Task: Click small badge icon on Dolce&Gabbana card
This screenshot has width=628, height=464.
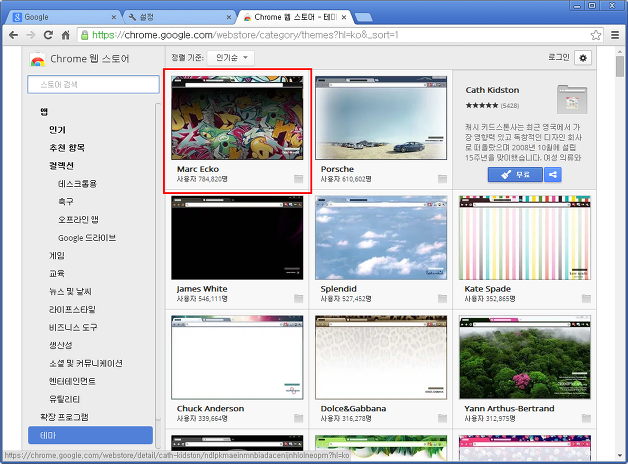Action: (442, 418)
